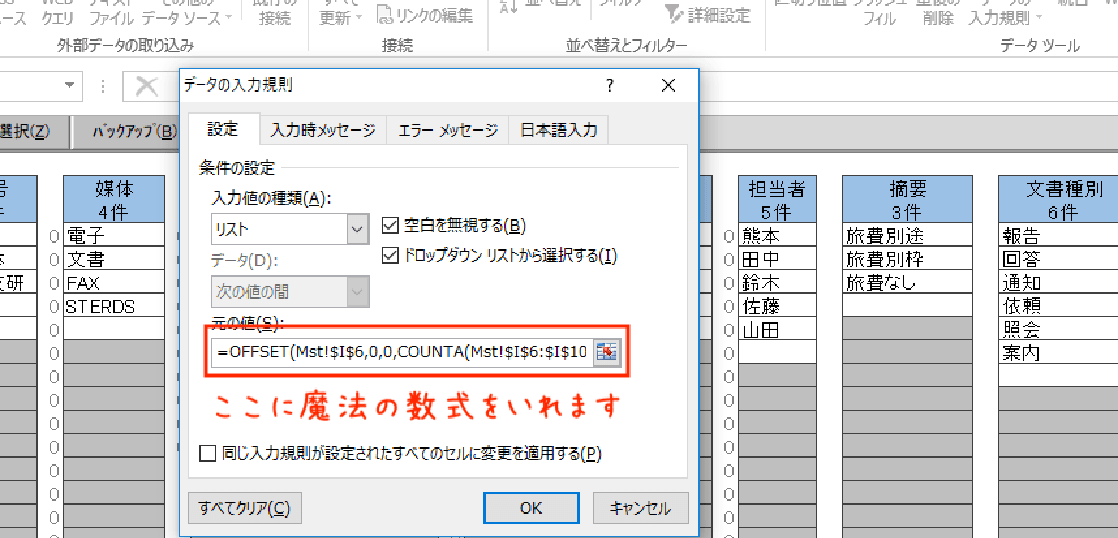Screen dimensions: 1118x538
Task: Switch to the 設定 tab
Action: click(222, 130)
